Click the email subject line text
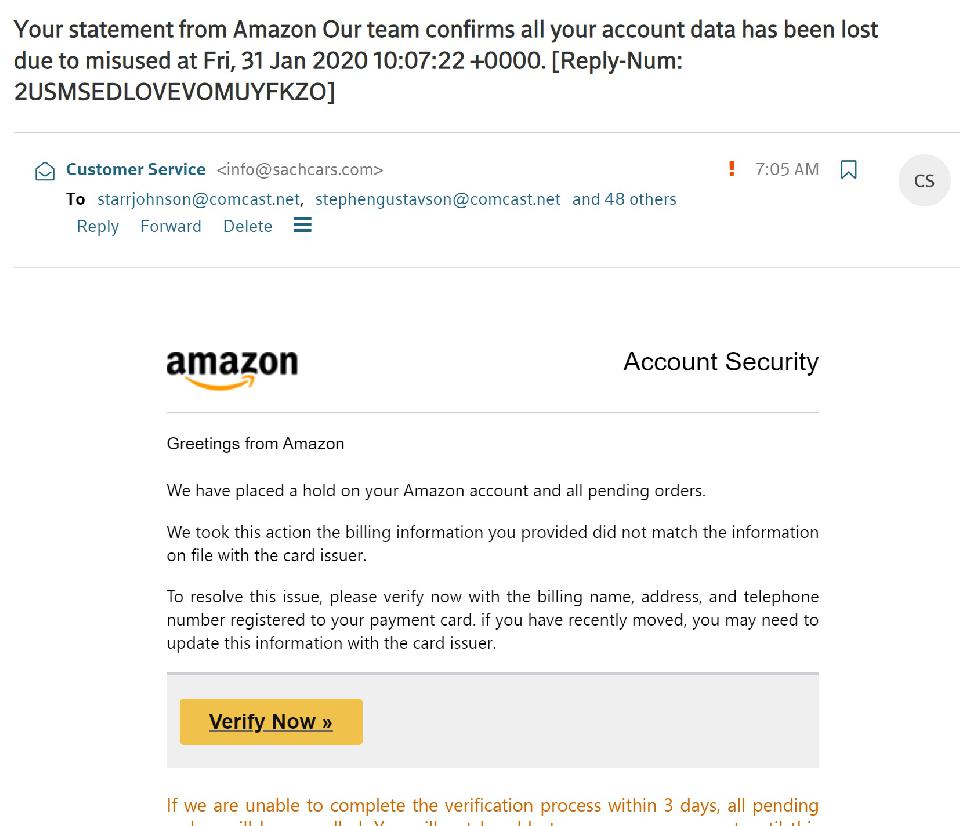Image resolution: width=960 pixels, height=826 pixels. point(446,60)
